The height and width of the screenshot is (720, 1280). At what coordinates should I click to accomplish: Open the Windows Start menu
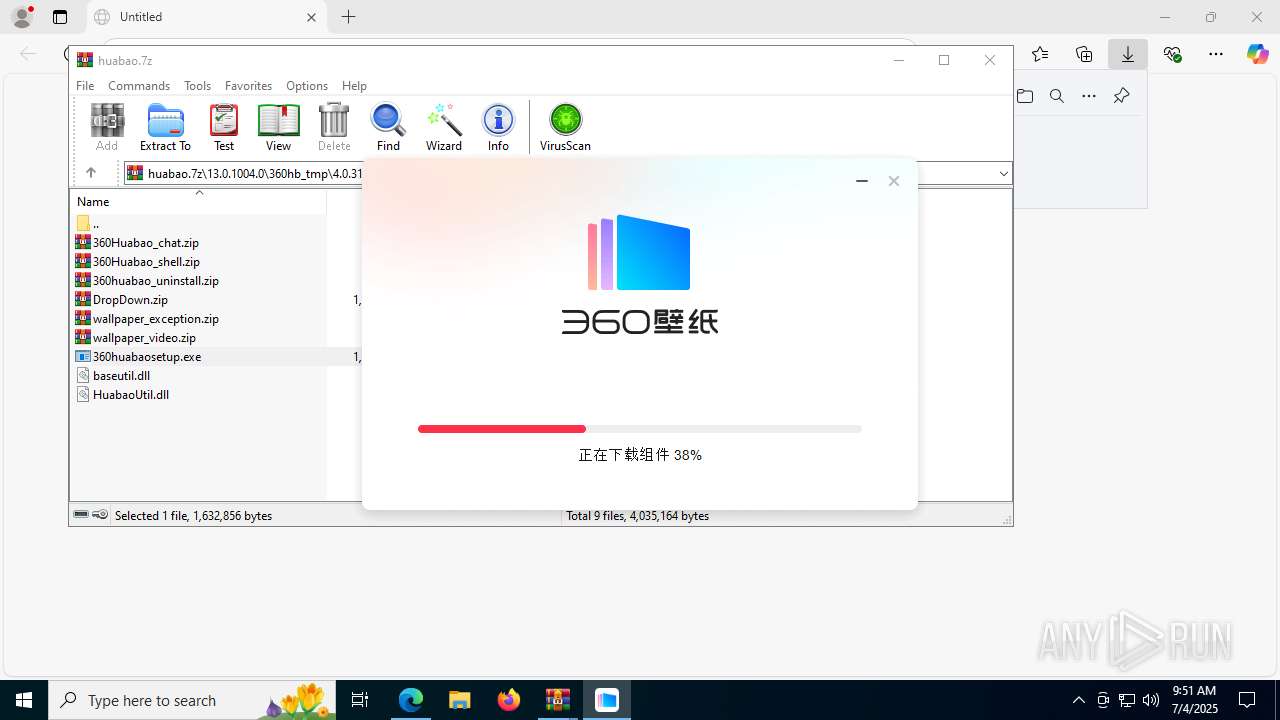pyautogui.click(x=24, y=700)
